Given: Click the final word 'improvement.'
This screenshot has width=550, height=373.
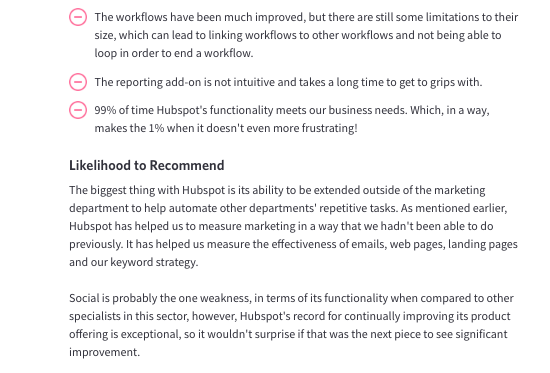Looking at the screenshot, I should pos(104,352).
